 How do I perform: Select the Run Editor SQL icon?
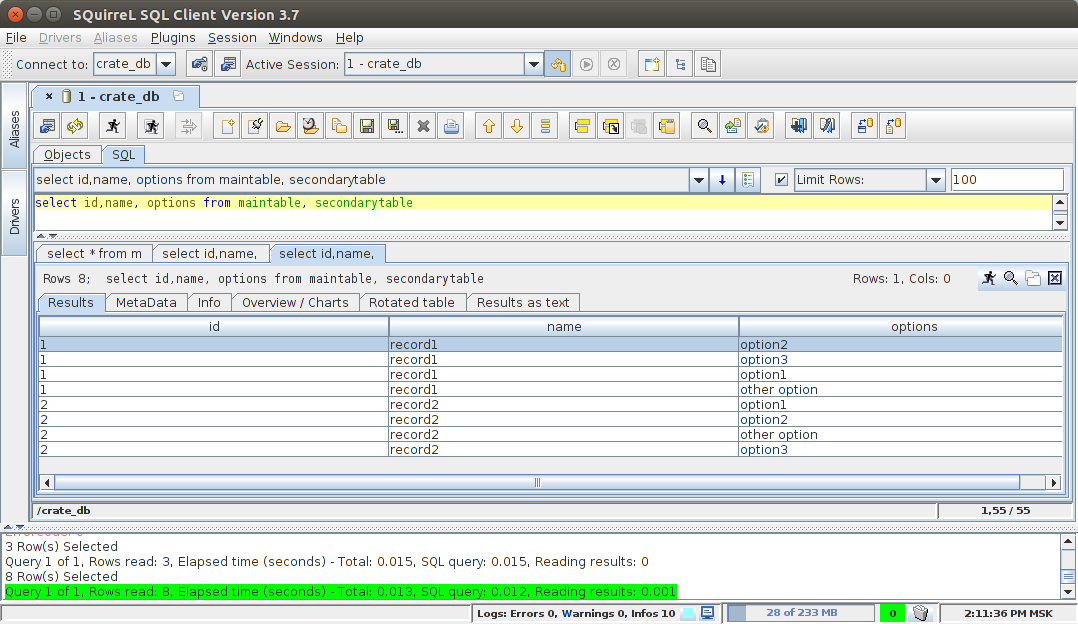pyautogui.click(x=151, y=126)
